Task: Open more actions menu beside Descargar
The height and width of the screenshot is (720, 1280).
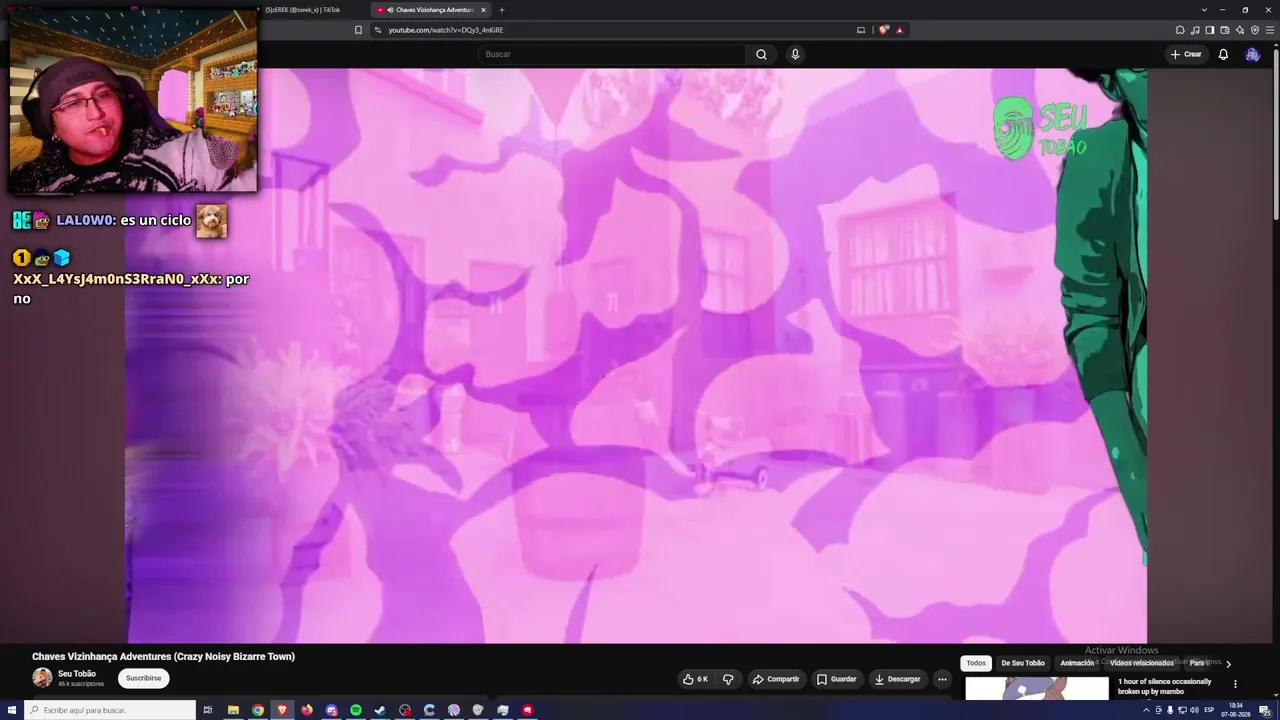Action: tap(942, 679)
